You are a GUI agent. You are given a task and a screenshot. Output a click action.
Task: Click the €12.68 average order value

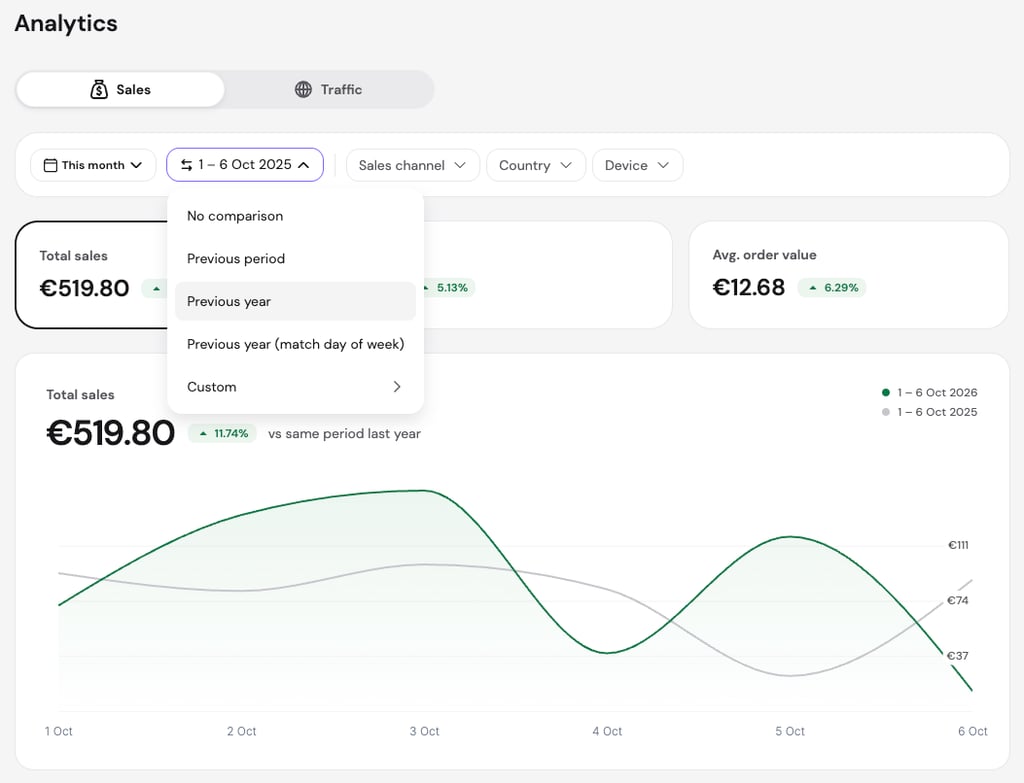coord(748,287)
